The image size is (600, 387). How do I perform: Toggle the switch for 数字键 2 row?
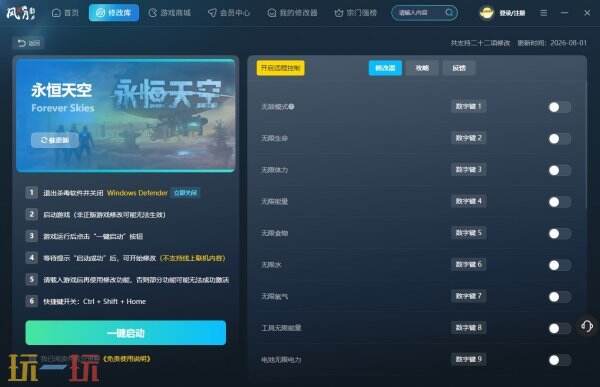pyautogui.click(x=559, y=139)
